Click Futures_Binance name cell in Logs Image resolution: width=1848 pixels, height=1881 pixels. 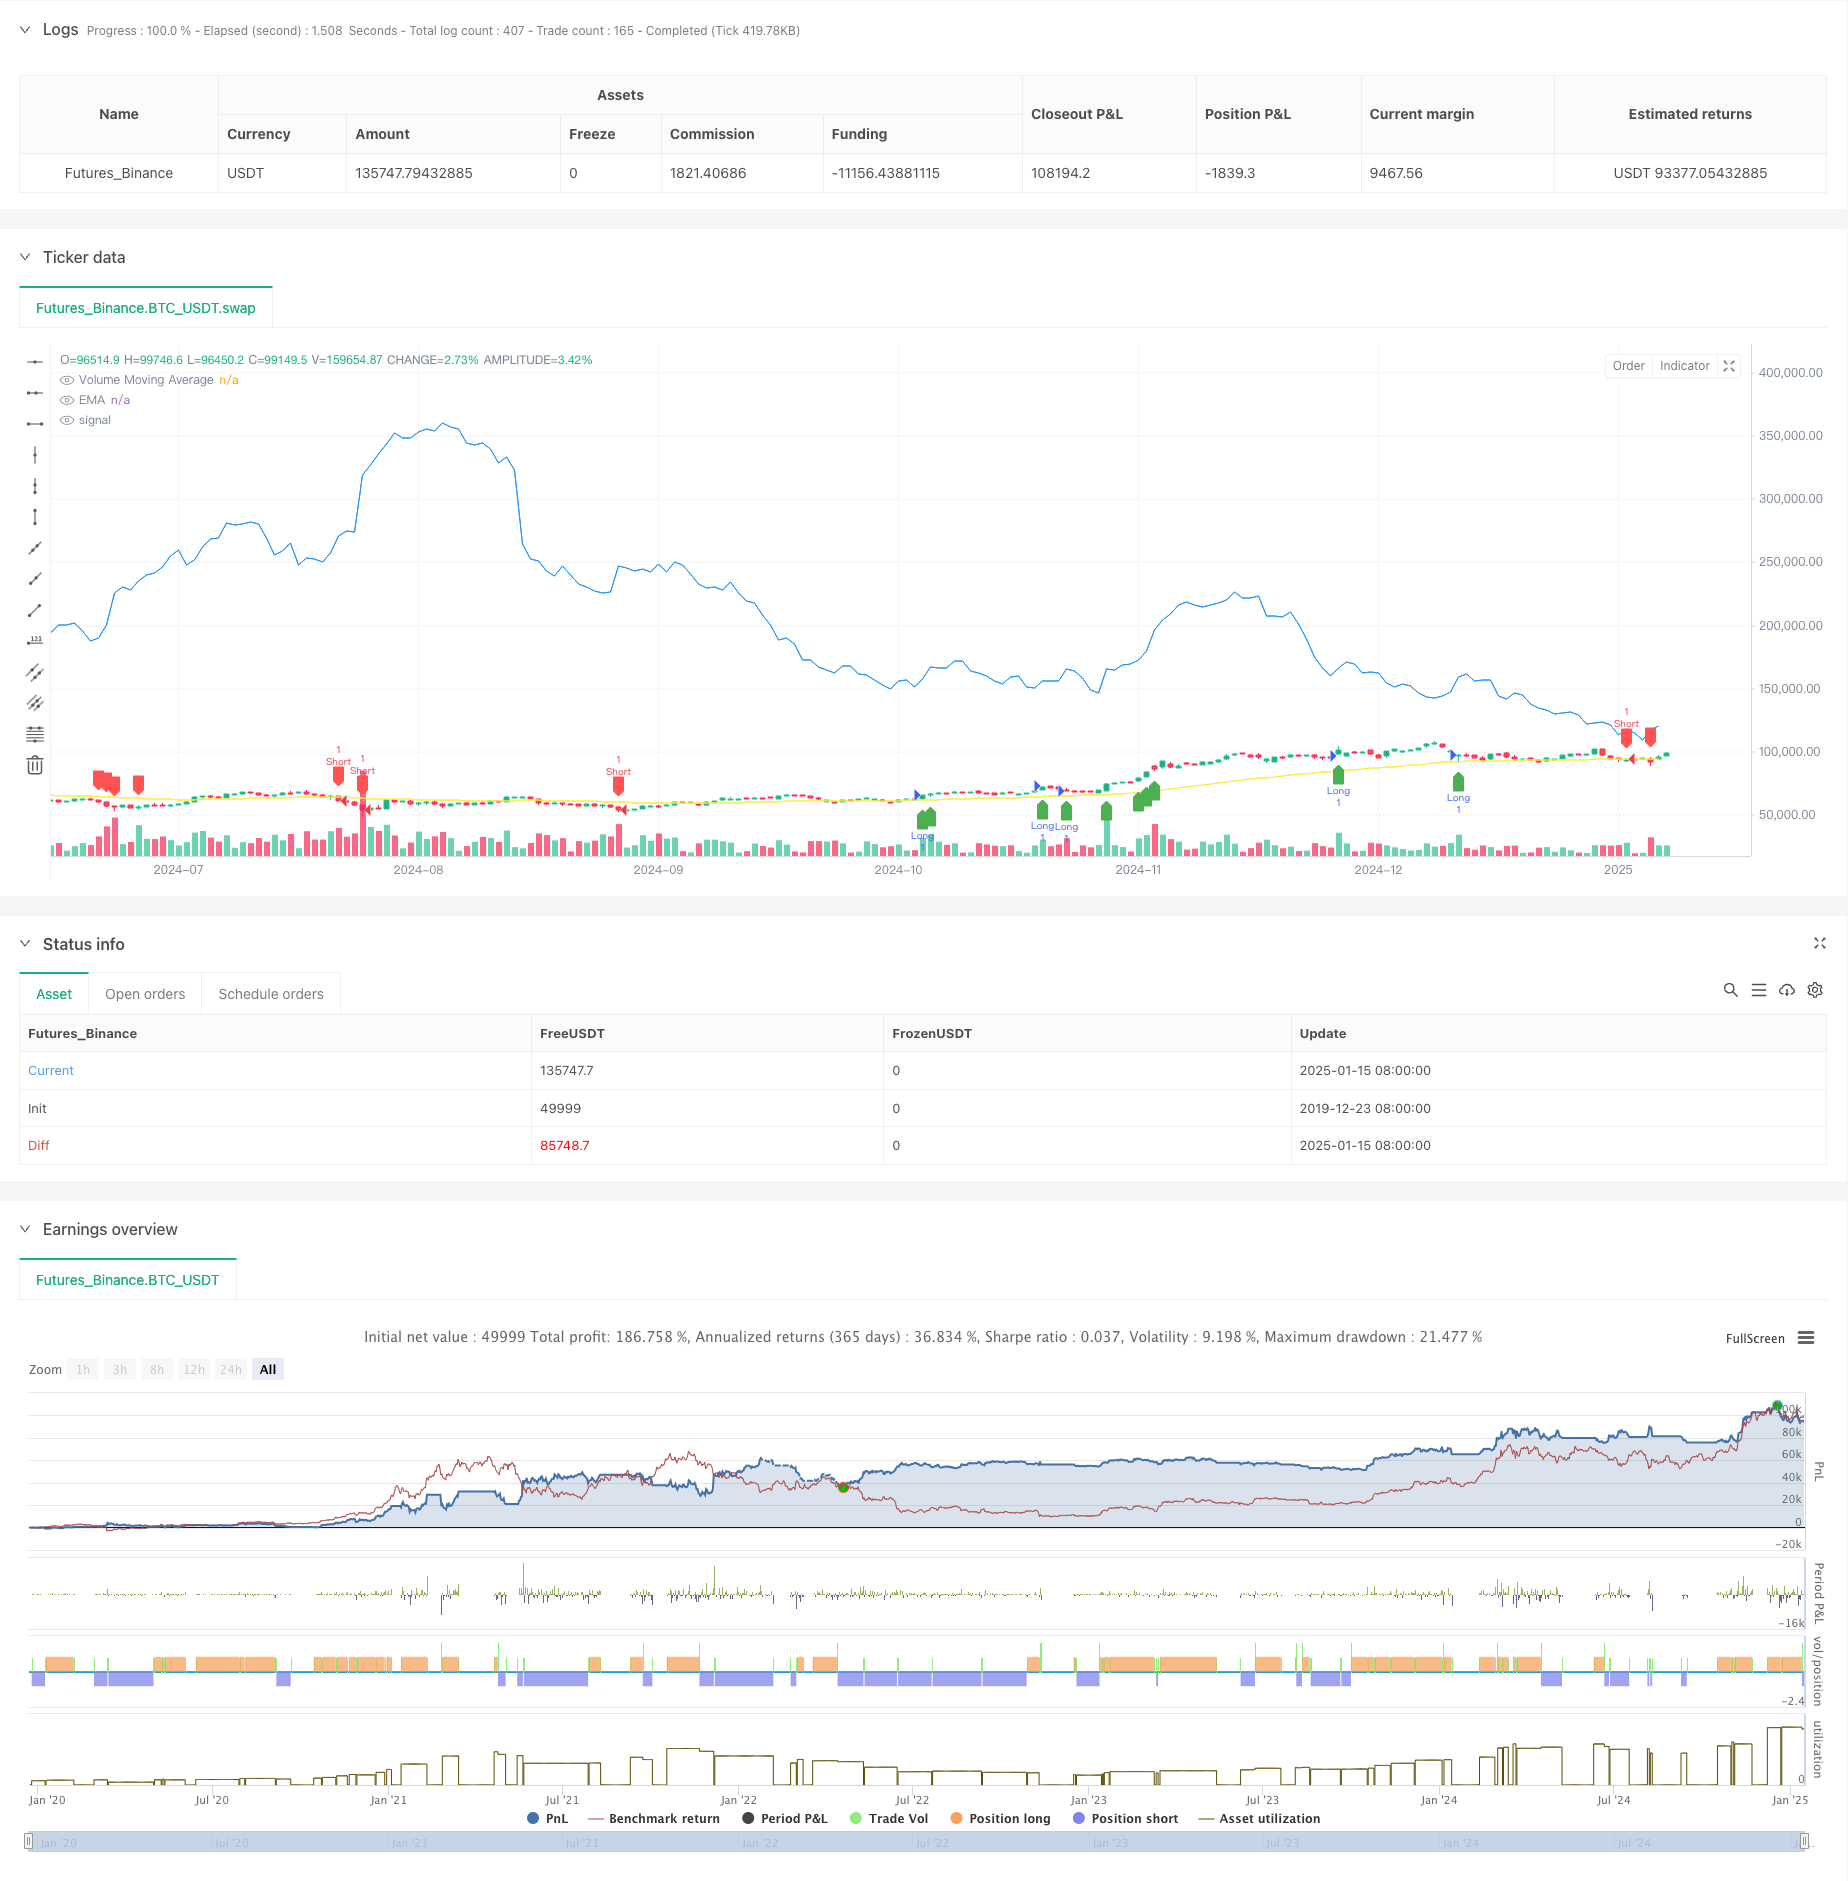tap(119, 173)
